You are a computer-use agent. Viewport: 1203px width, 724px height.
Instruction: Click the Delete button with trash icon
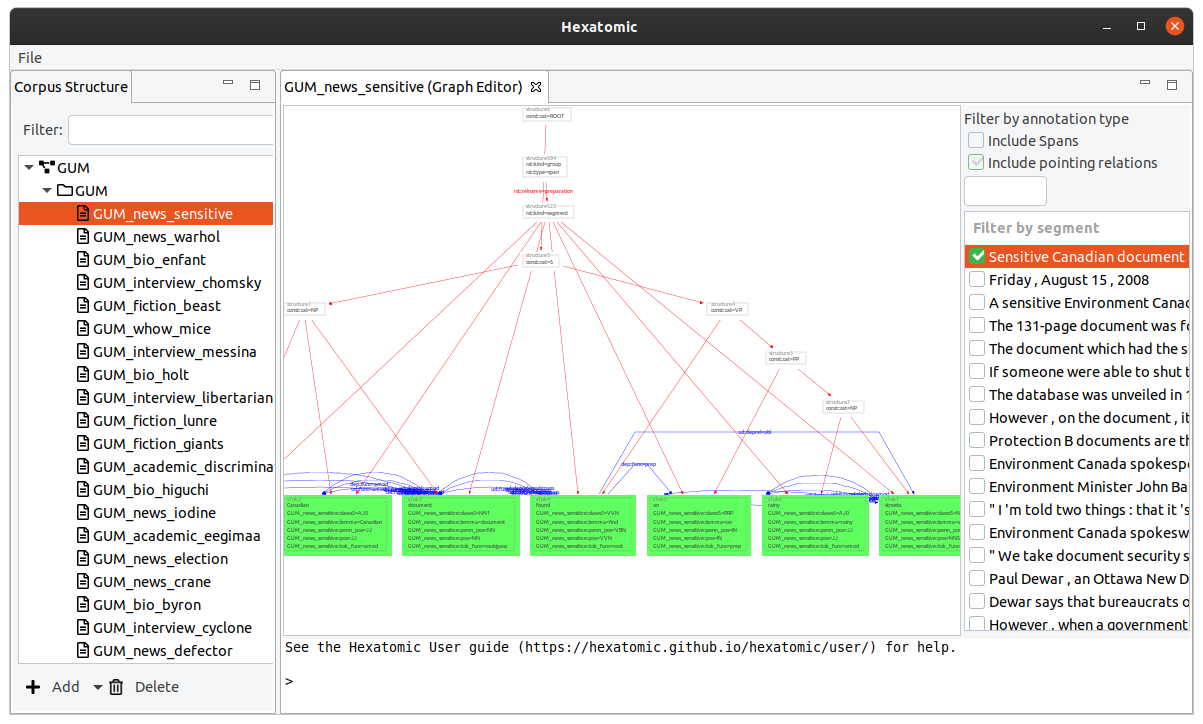144,687
